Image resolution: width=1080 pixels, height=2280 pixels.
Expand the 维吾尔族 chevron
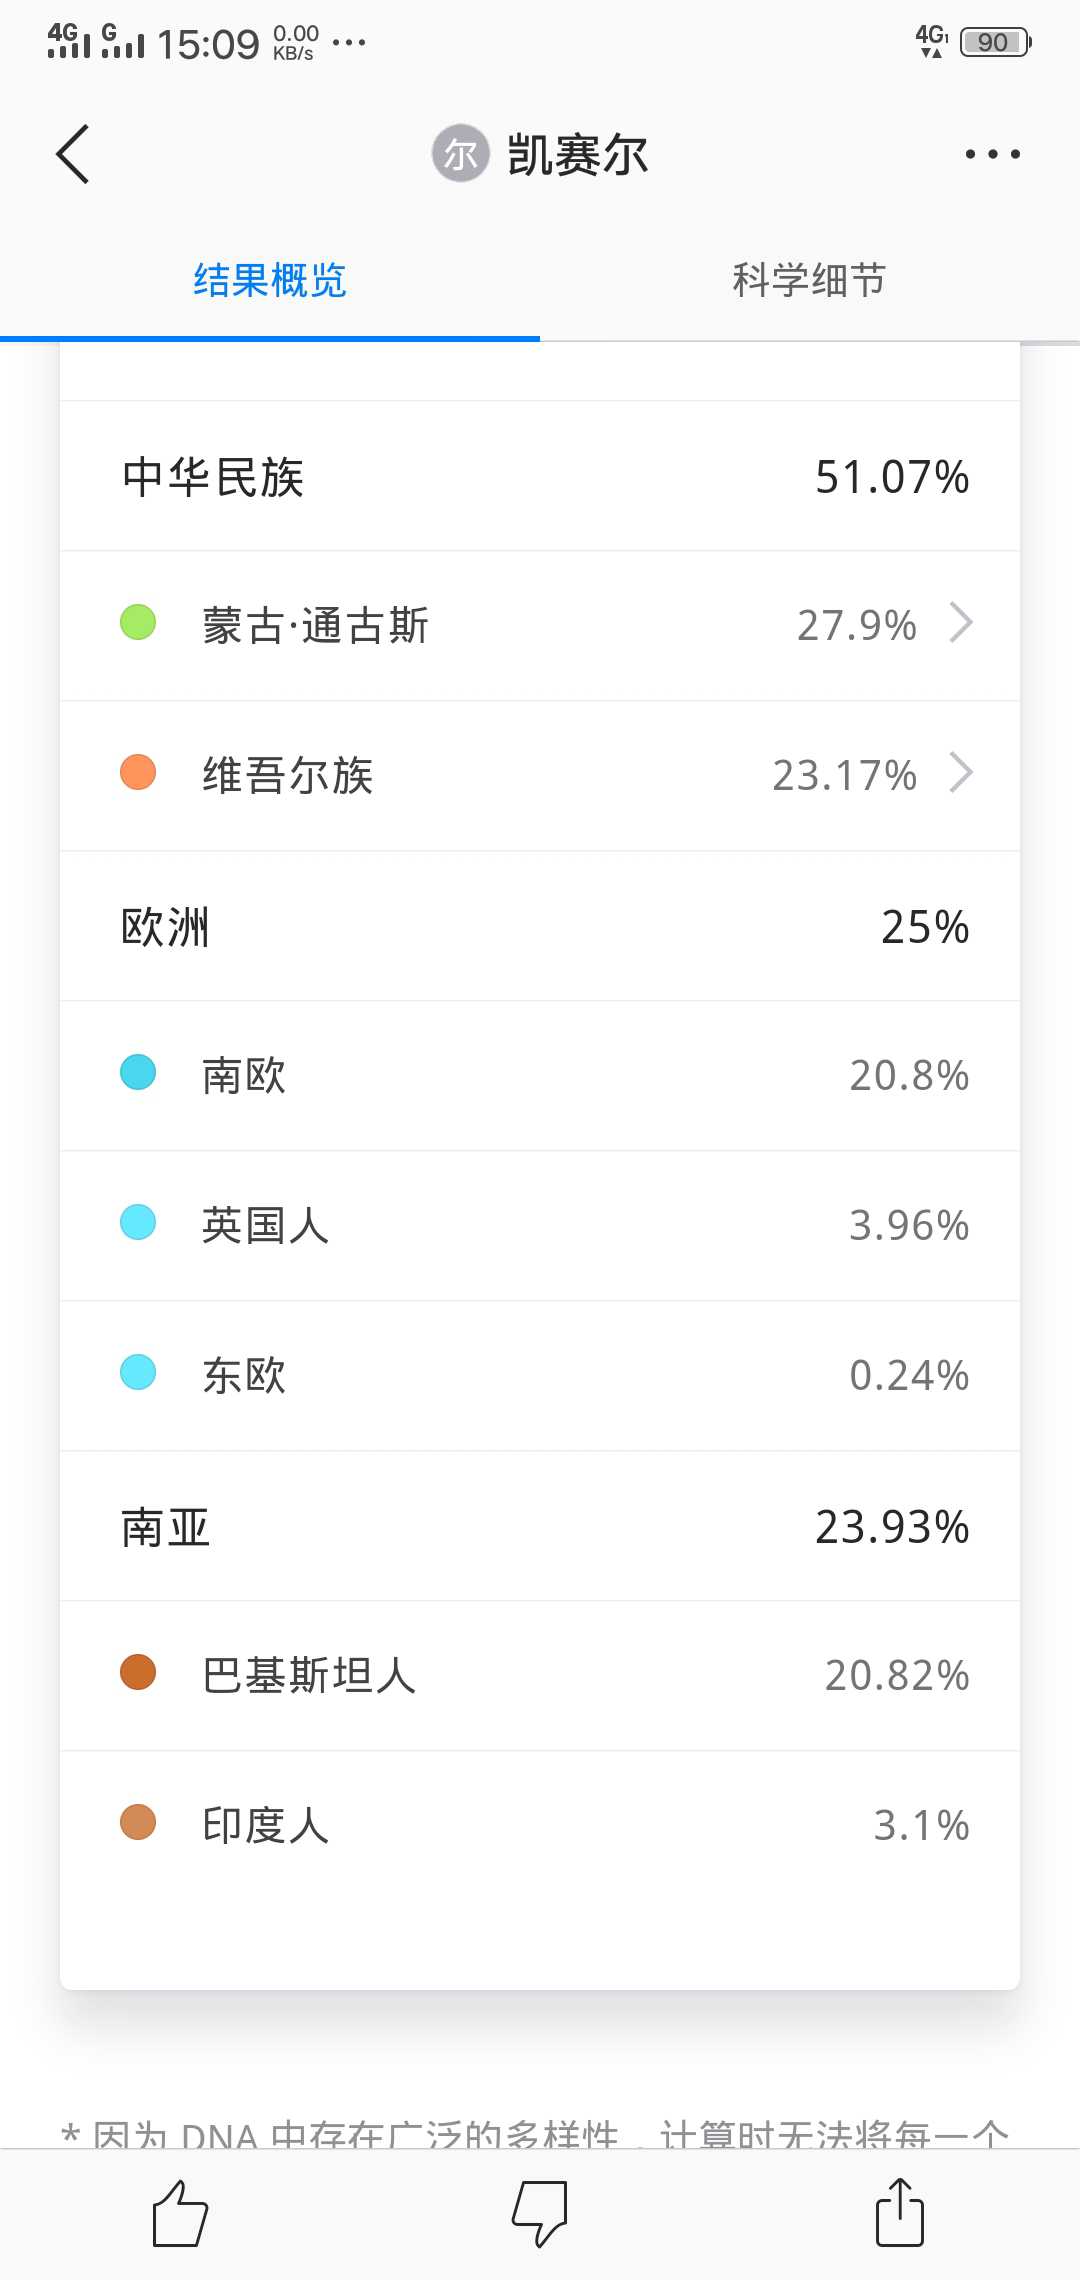961,773
